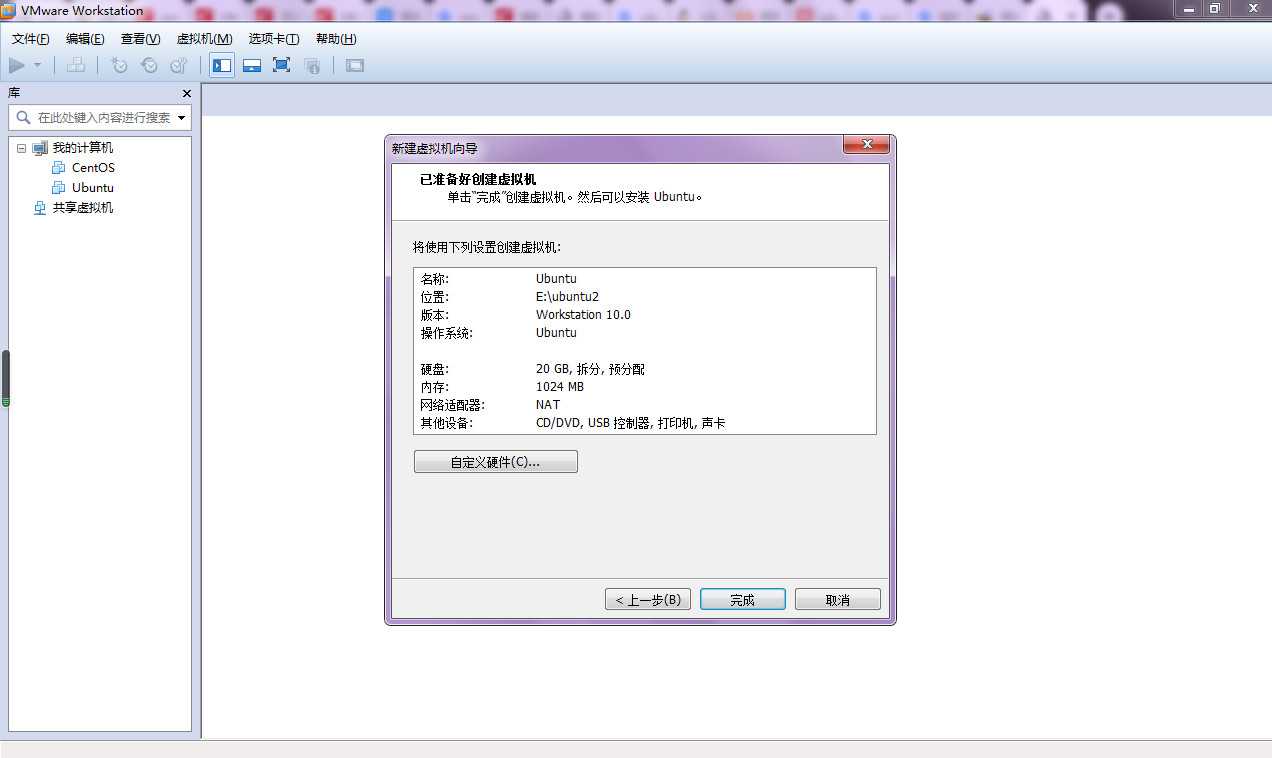Click the 我的计算机 computer icon
1272x758 pixels.
coord(40,148)
